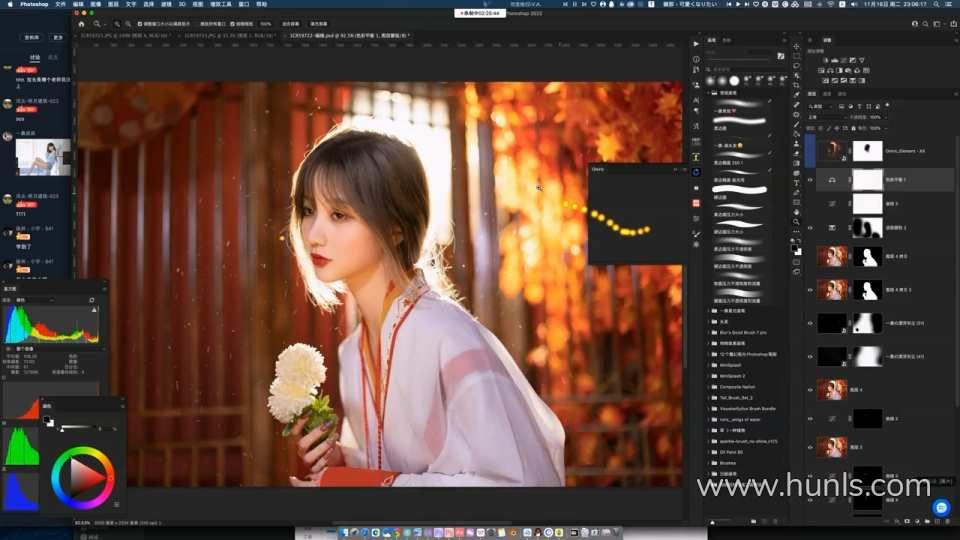Viewport: 960px width, 540px height.
Task: Expand the Composite Nation brush folder
Action: click(709, 387)
